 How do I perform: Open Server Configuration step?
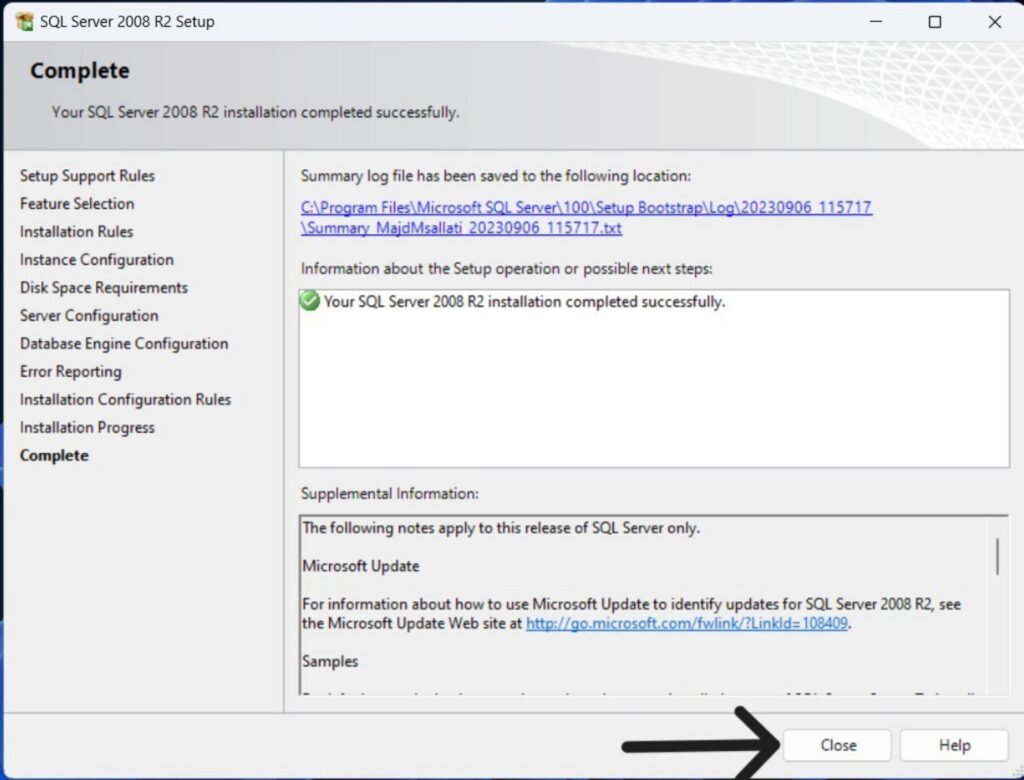[x=89, y=316]
